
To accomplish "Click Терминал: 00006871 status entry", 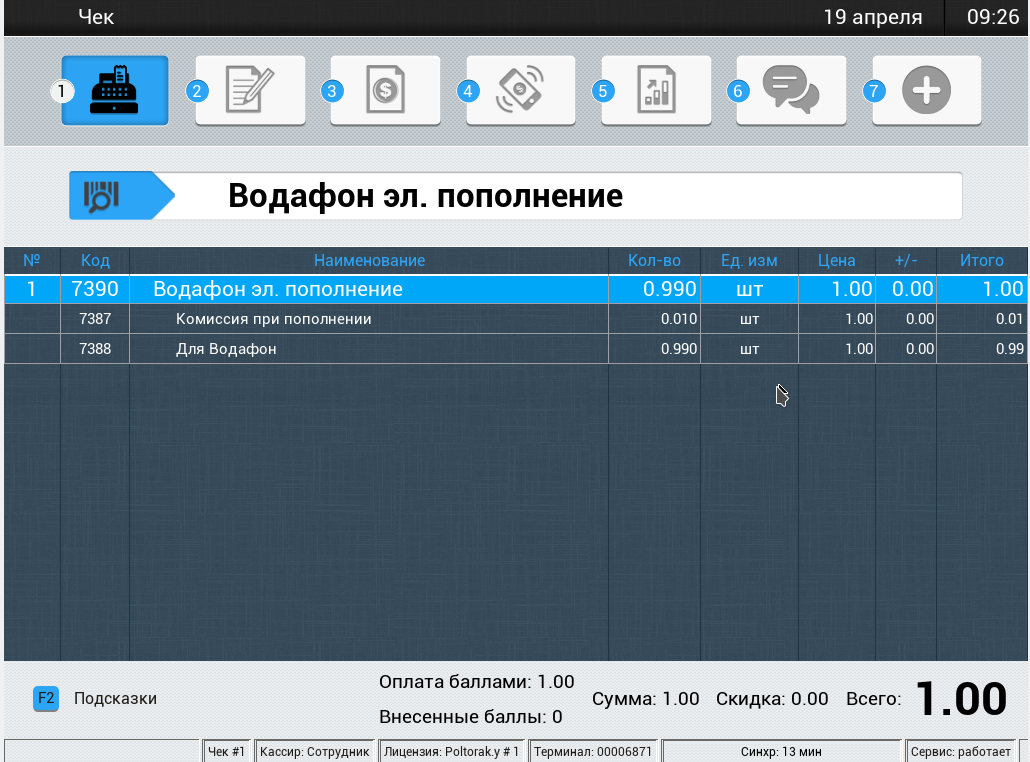I will click(x=593, y=751).
